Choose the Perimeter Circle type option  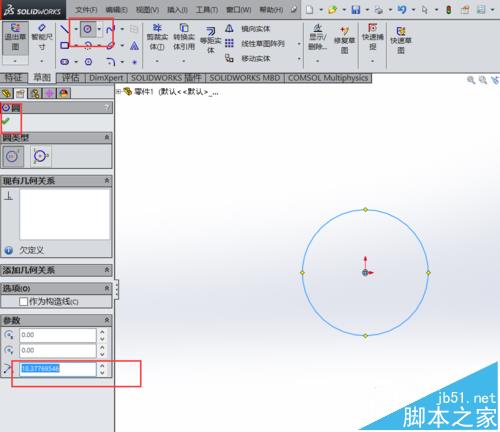pyautogui.click(x=41, y=156)
